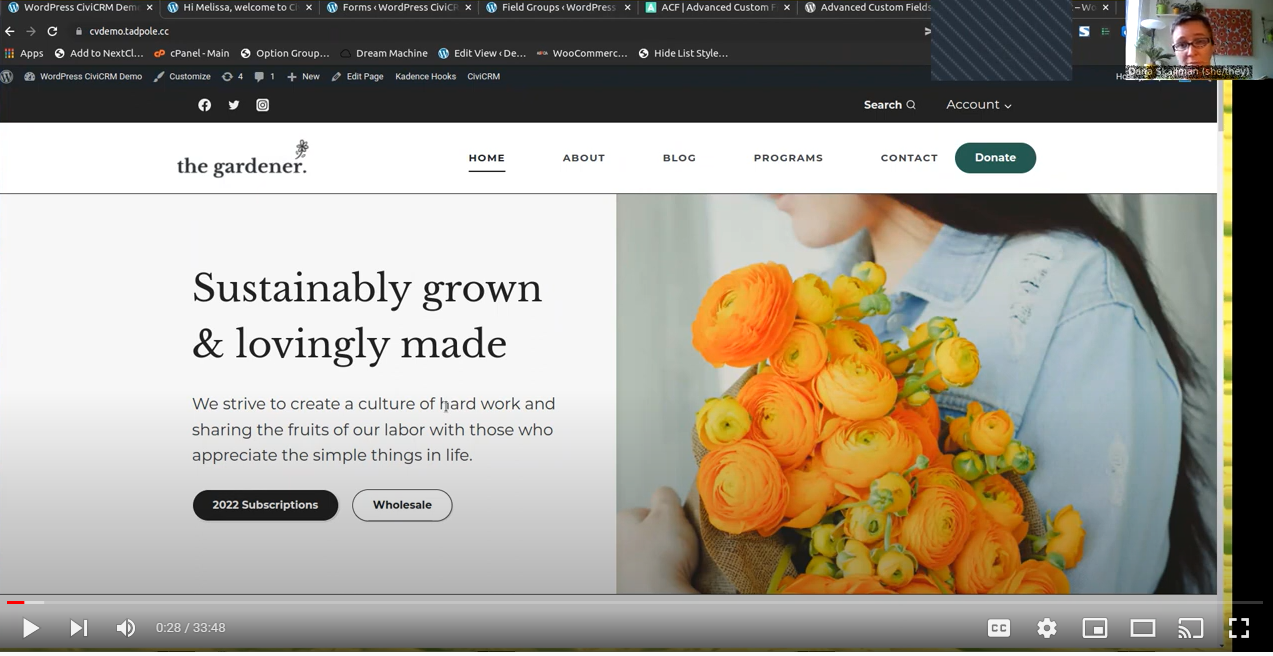
Task: Click the 'Sustainably grown & lovingly made' heading
Action: pos(367,316)
